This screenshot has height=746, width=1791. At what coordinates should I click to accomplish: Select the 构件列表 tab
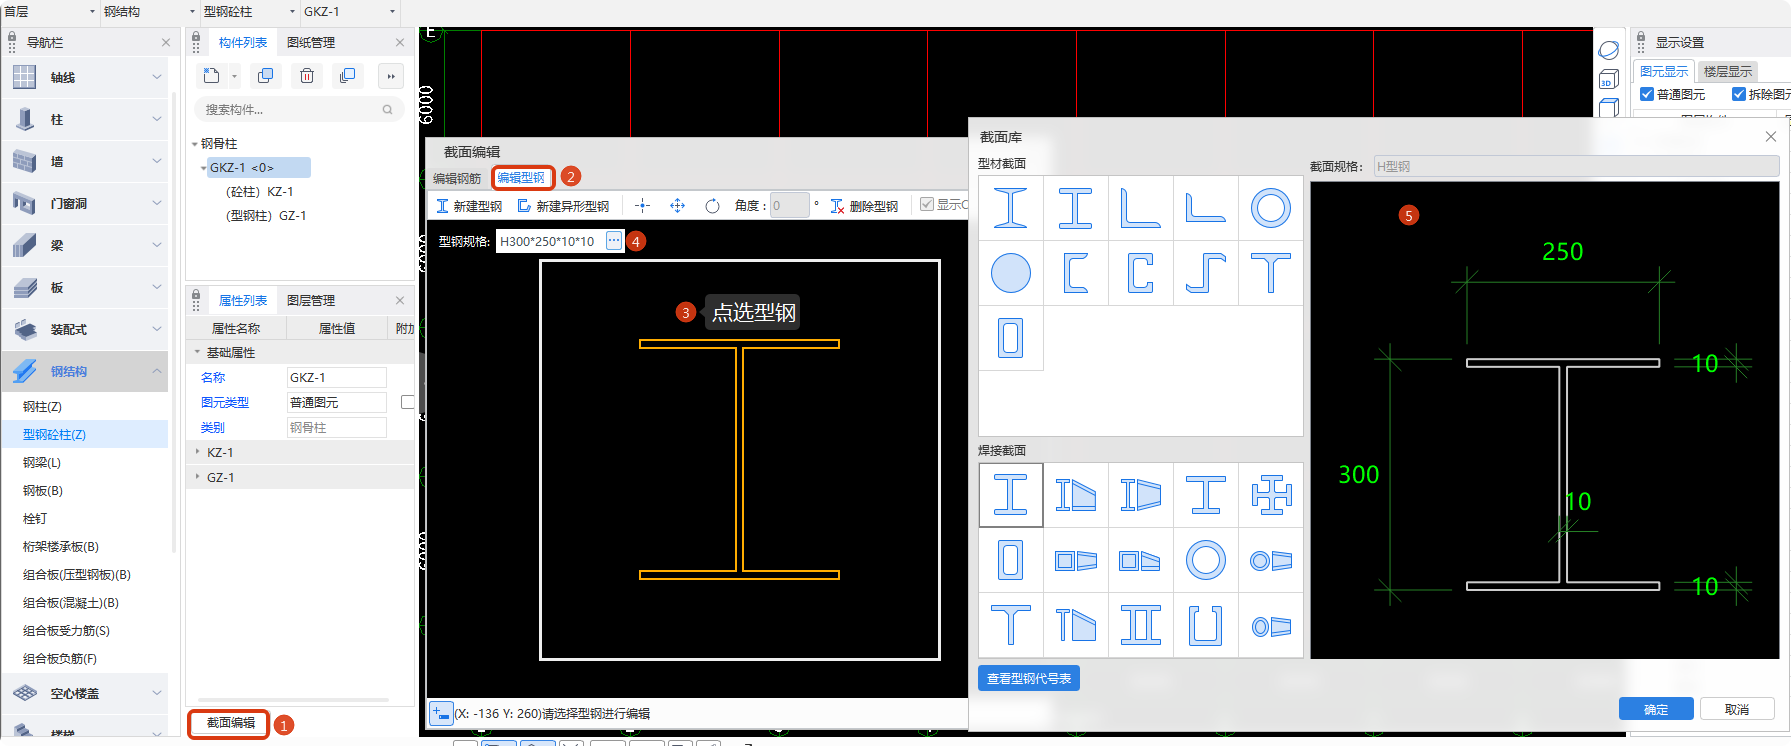[243, 42]
